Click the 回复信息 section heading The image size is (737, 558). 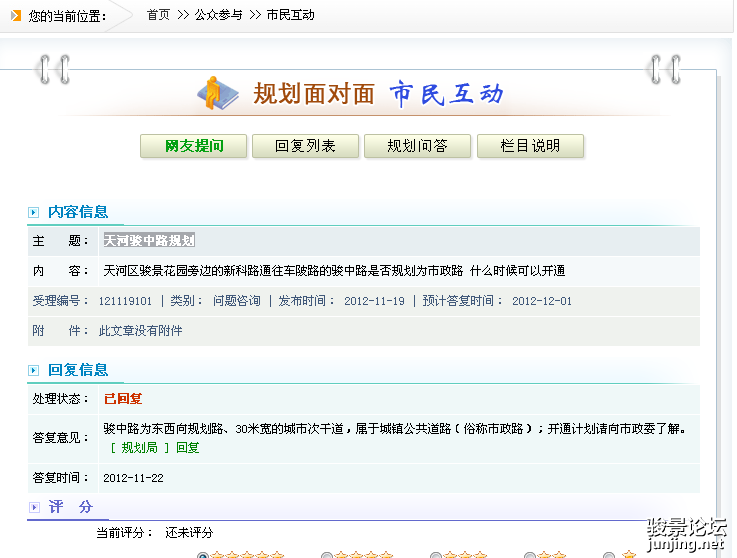pos(78,370)
